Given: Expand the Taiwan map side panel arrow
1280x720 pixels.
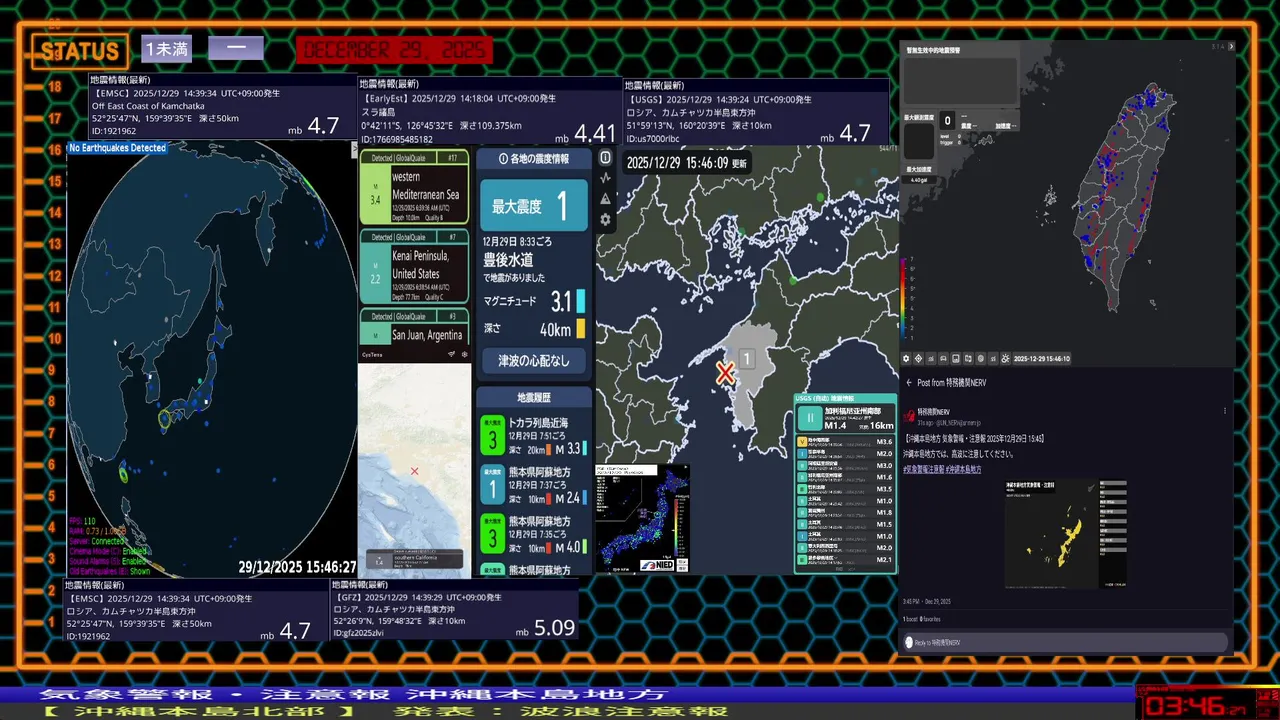Looking at the screenshot, I should click(x=1231, y=46).
